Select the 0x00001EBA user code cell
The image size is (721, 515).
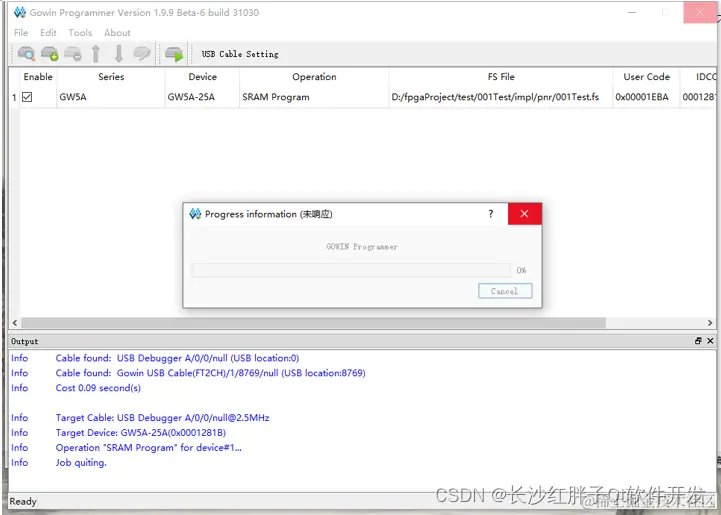pyautogui.click(x=646, y=97)
